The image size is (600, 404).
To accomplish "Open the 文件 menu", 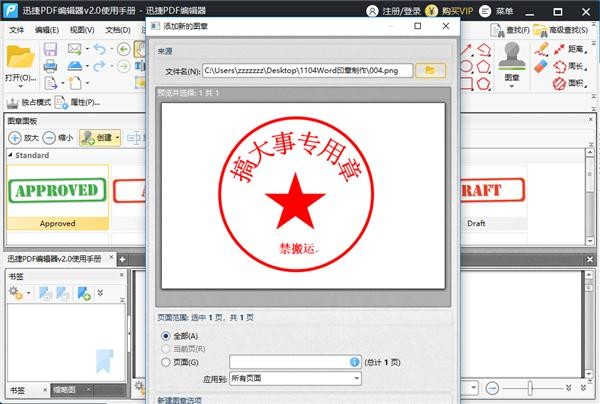I will (x=16, y=30).
